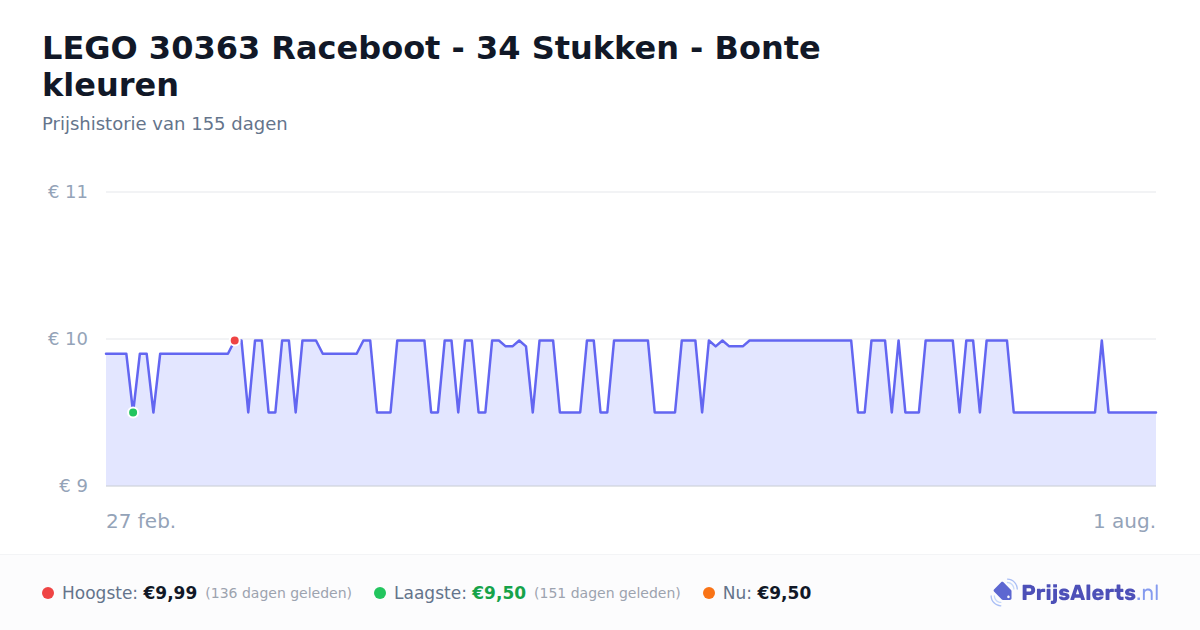The height and width of the screenshot is (630, 1200).
Task: Click the orange Nu legend dot
Action: pos(709,593)
